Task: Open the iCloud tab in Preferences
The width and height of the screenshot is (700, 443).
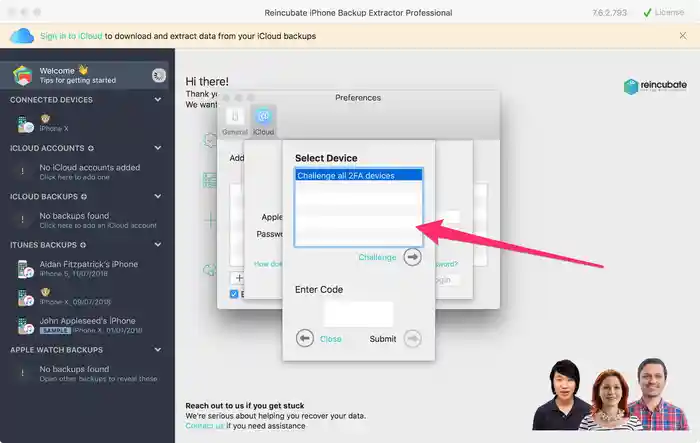Action: [x=263, y=121]
